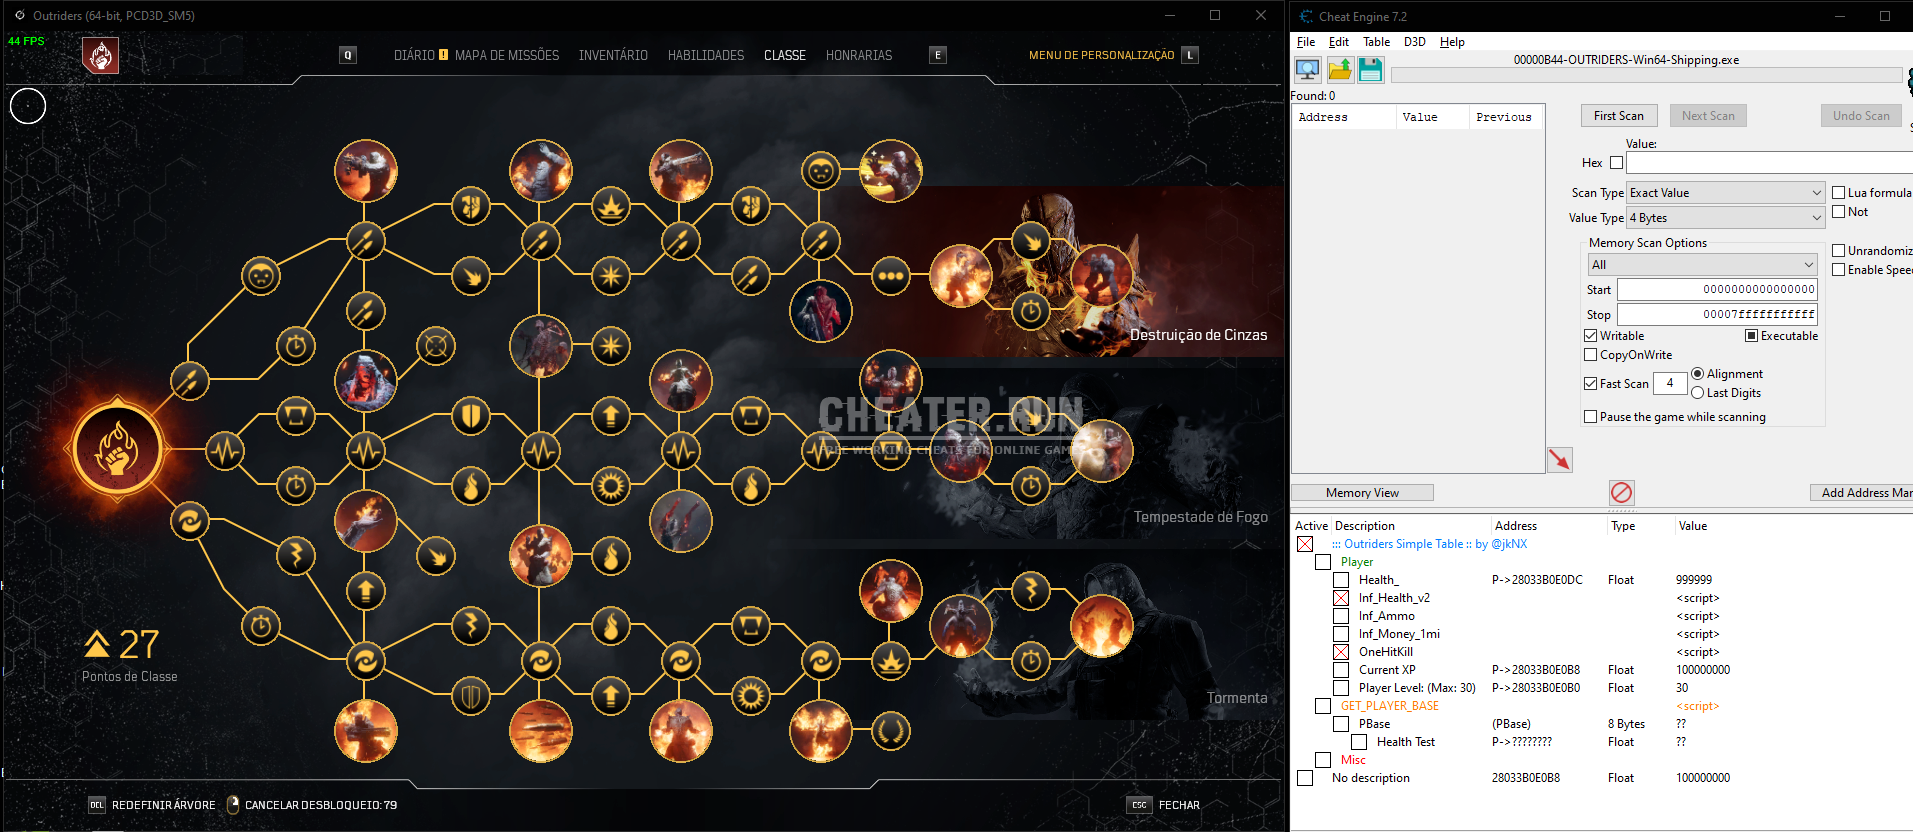This screenshot has width=1913, height=832.
Task: Click the E key next-tab icon
Action: [938, 55]
